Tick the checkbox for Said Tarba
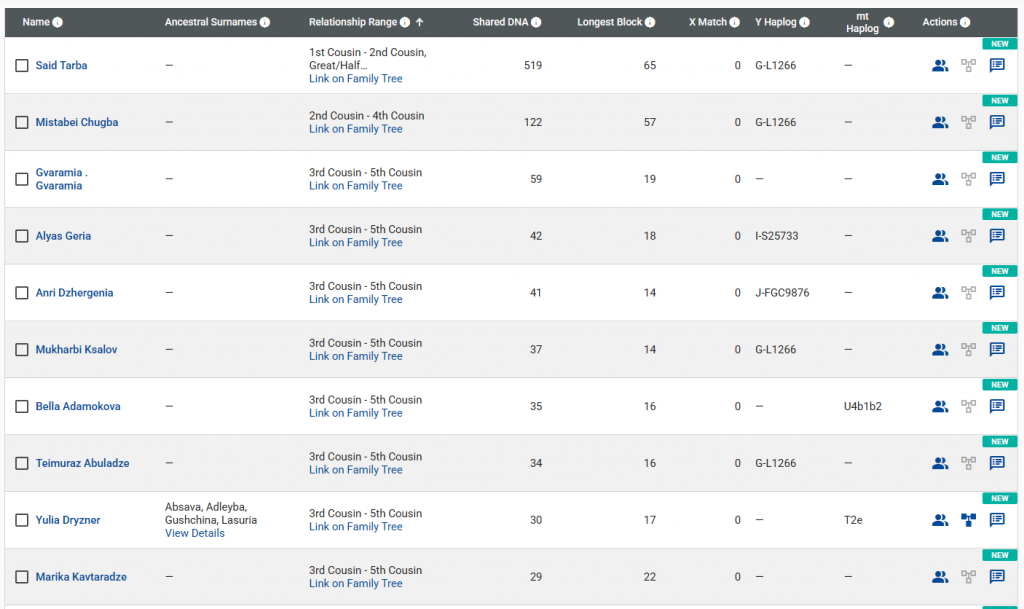The height and width of the screenshot is (609, 1024). coord(22,66)
